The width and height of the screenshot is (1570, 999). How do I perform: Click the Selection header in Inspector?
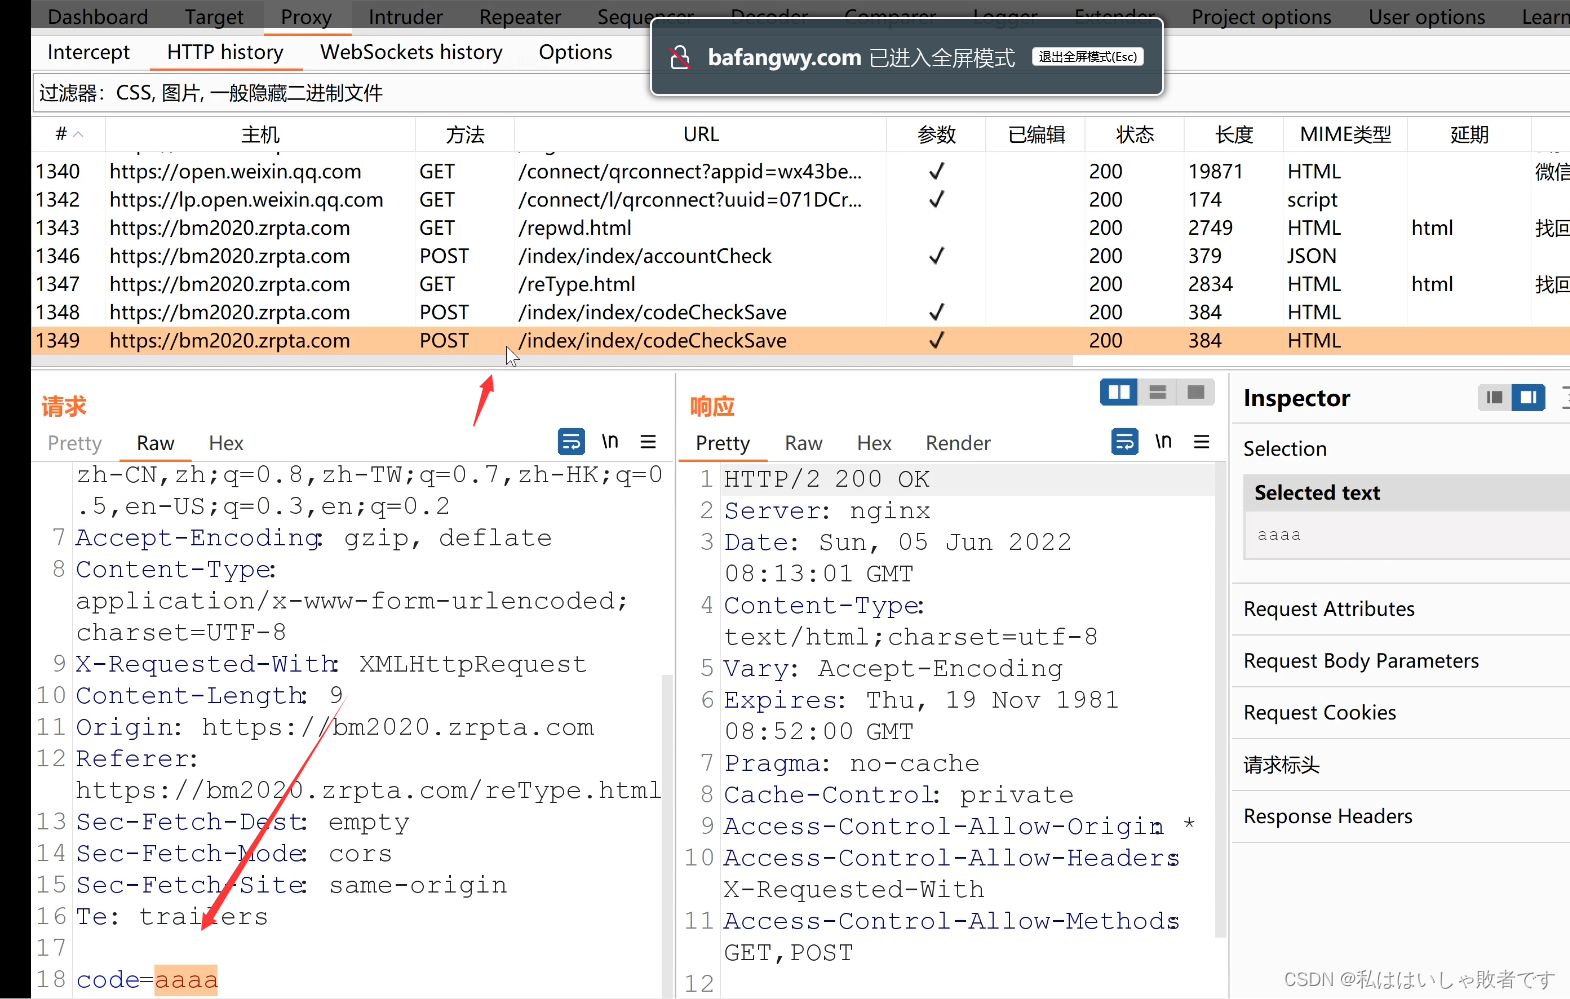point(1285,449)
